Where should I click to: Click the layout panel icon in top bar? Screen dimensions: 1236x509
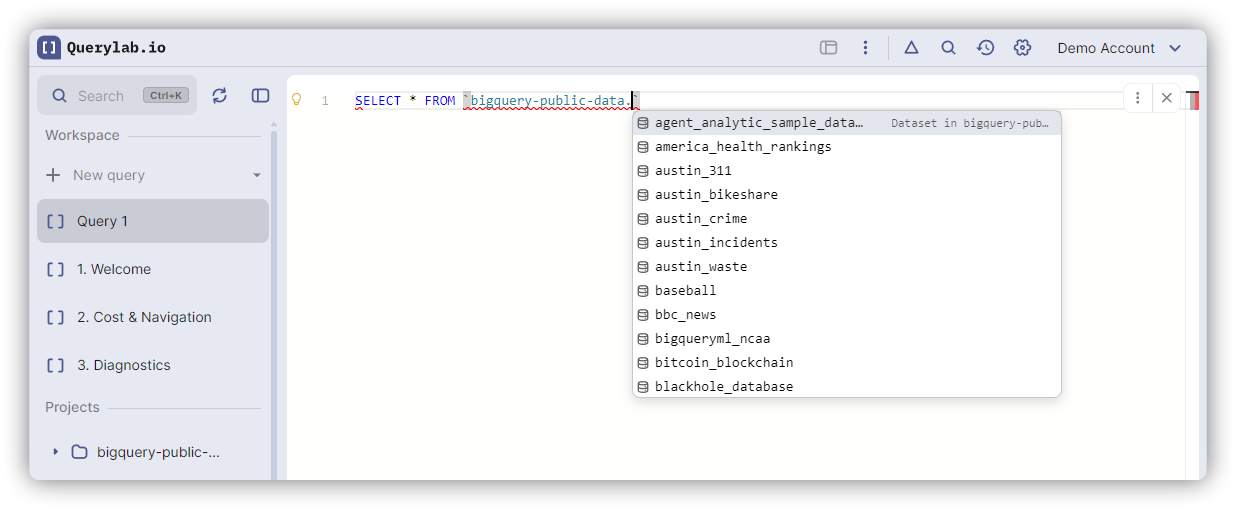coord(828,48)
